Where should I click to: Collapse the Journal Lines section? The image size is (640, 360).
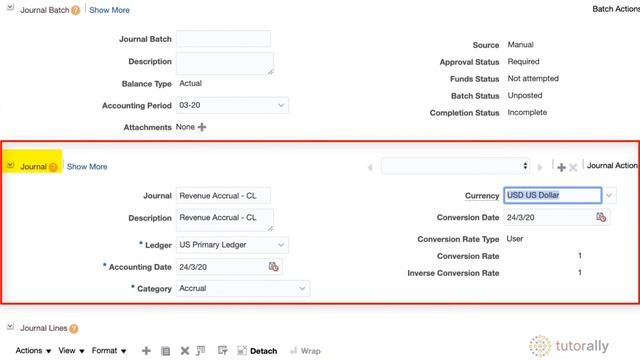[x=10, y=326]
